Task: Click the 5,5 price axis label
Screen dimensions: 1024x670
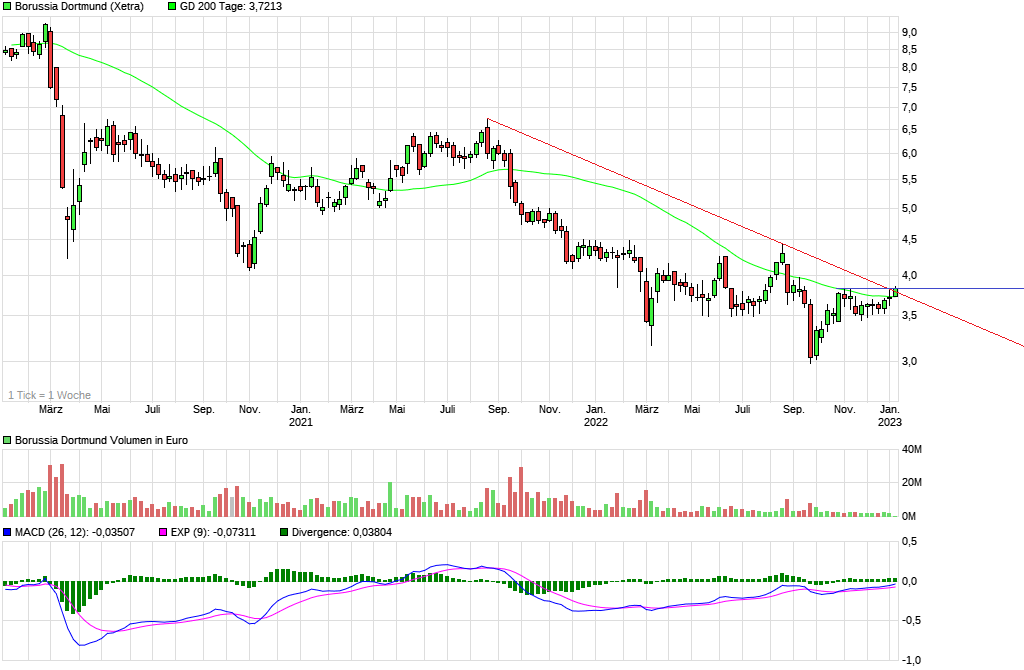Action: pos(909,180)
